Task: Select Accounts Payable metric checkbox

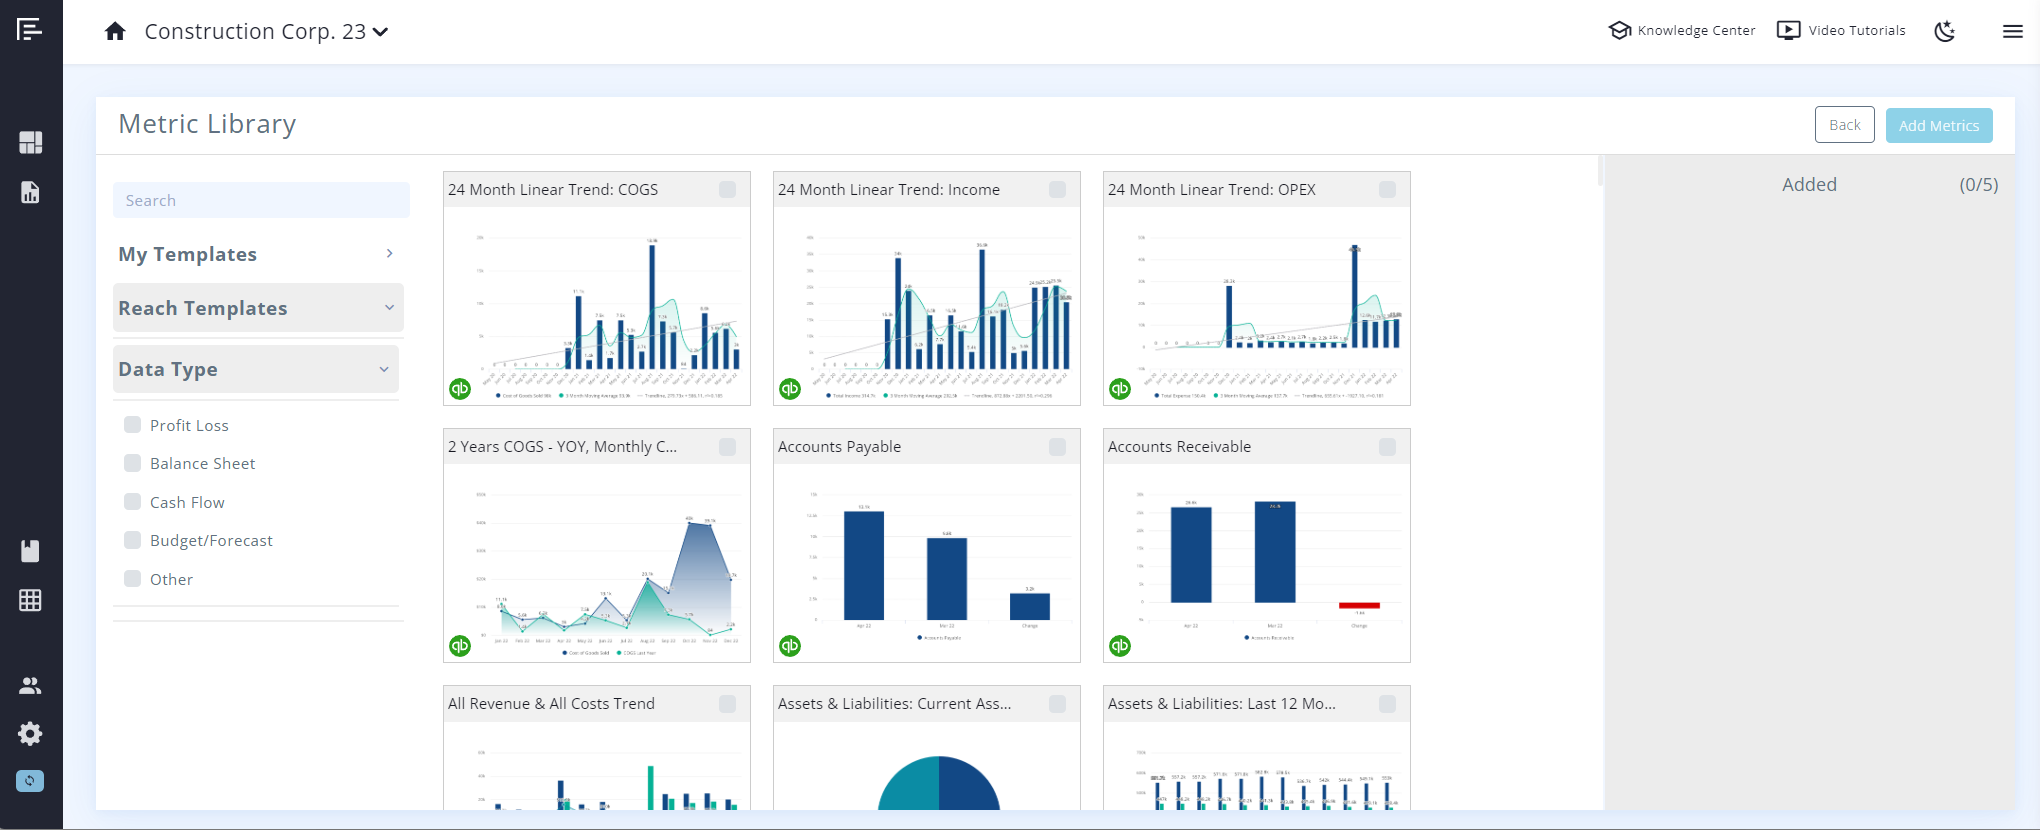Action: (x=1057, y=447)
